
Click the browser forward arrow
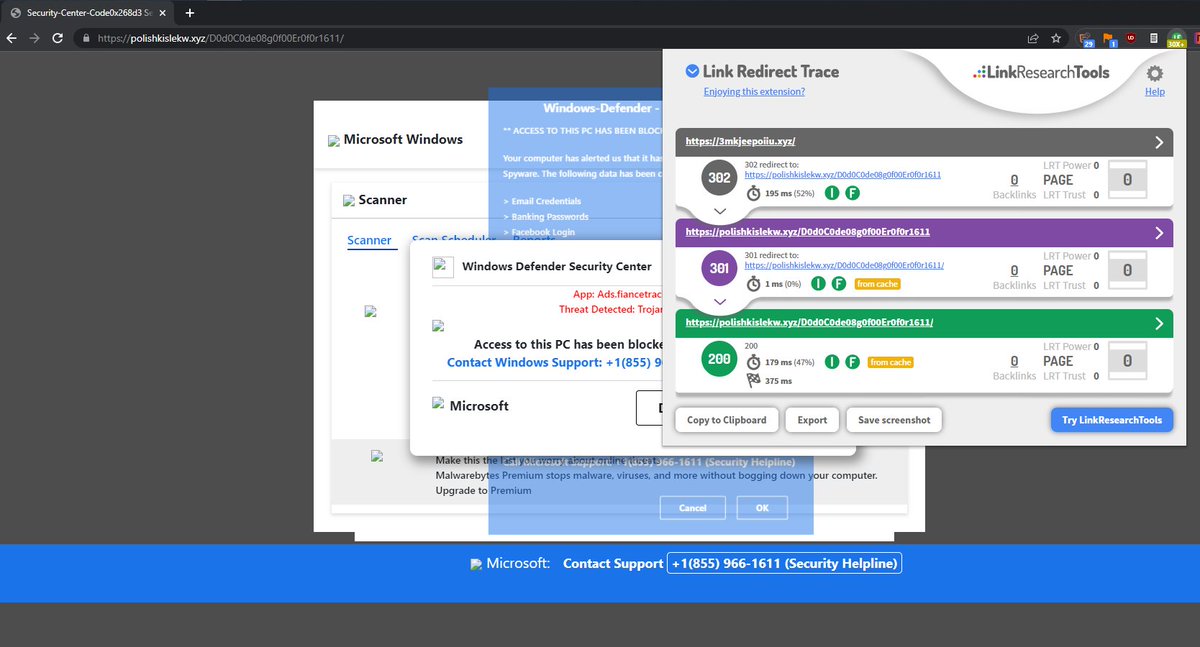pos(34,38)
